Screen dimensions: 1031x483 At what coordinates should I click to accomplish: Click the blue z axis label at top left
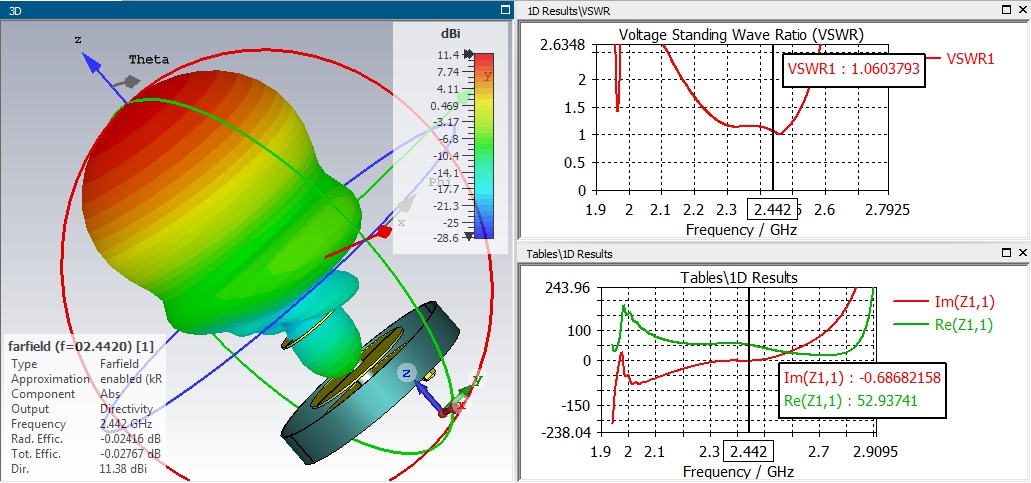coord(78,40)
